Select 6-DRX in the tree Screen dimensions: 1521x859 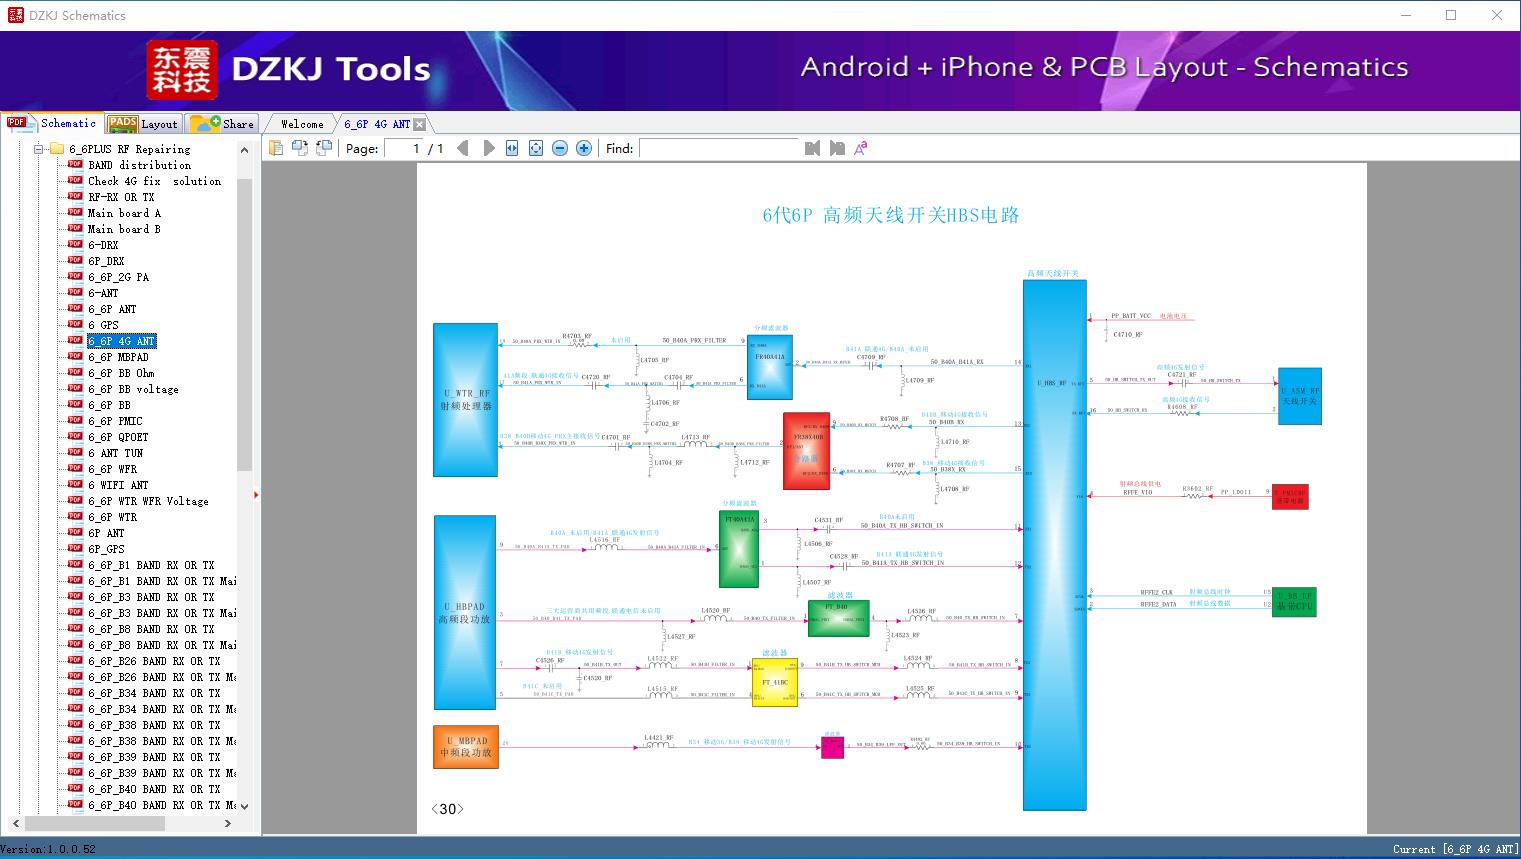[103, 245]
